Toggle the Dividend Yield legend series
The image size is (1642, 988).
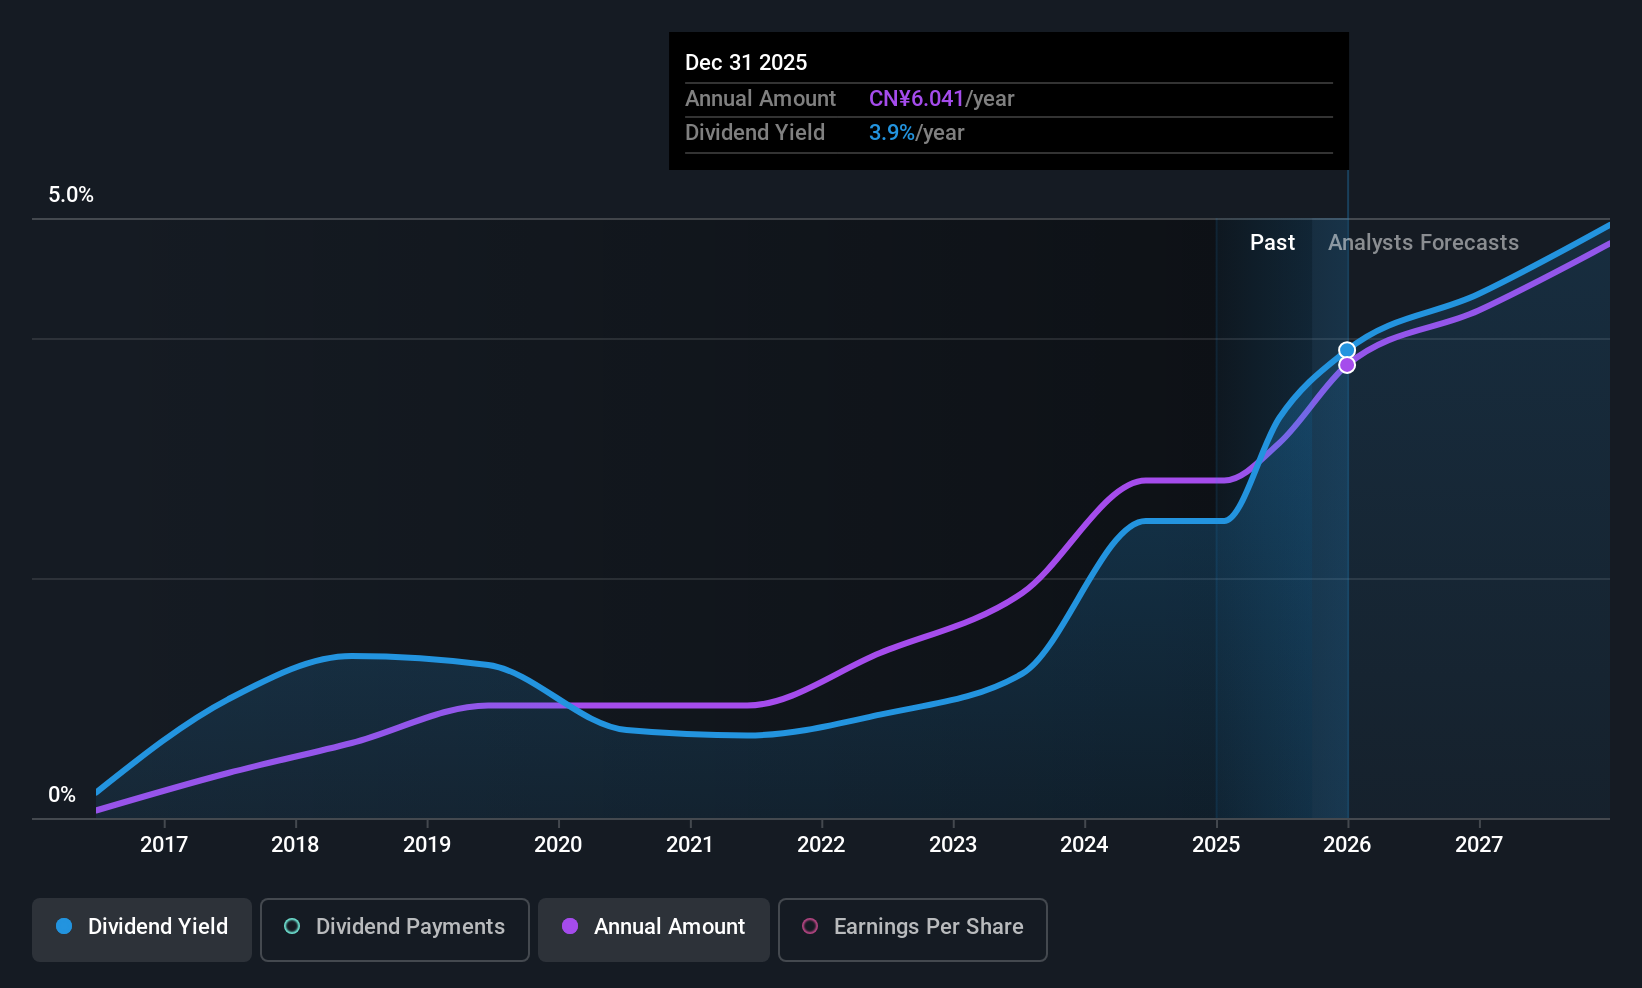click(142, 929)
